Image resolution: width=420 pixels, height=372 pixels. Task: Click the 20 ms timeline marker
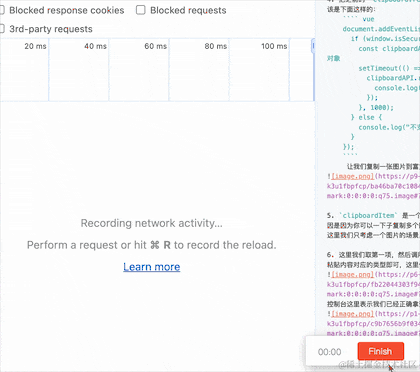point(35,46)
